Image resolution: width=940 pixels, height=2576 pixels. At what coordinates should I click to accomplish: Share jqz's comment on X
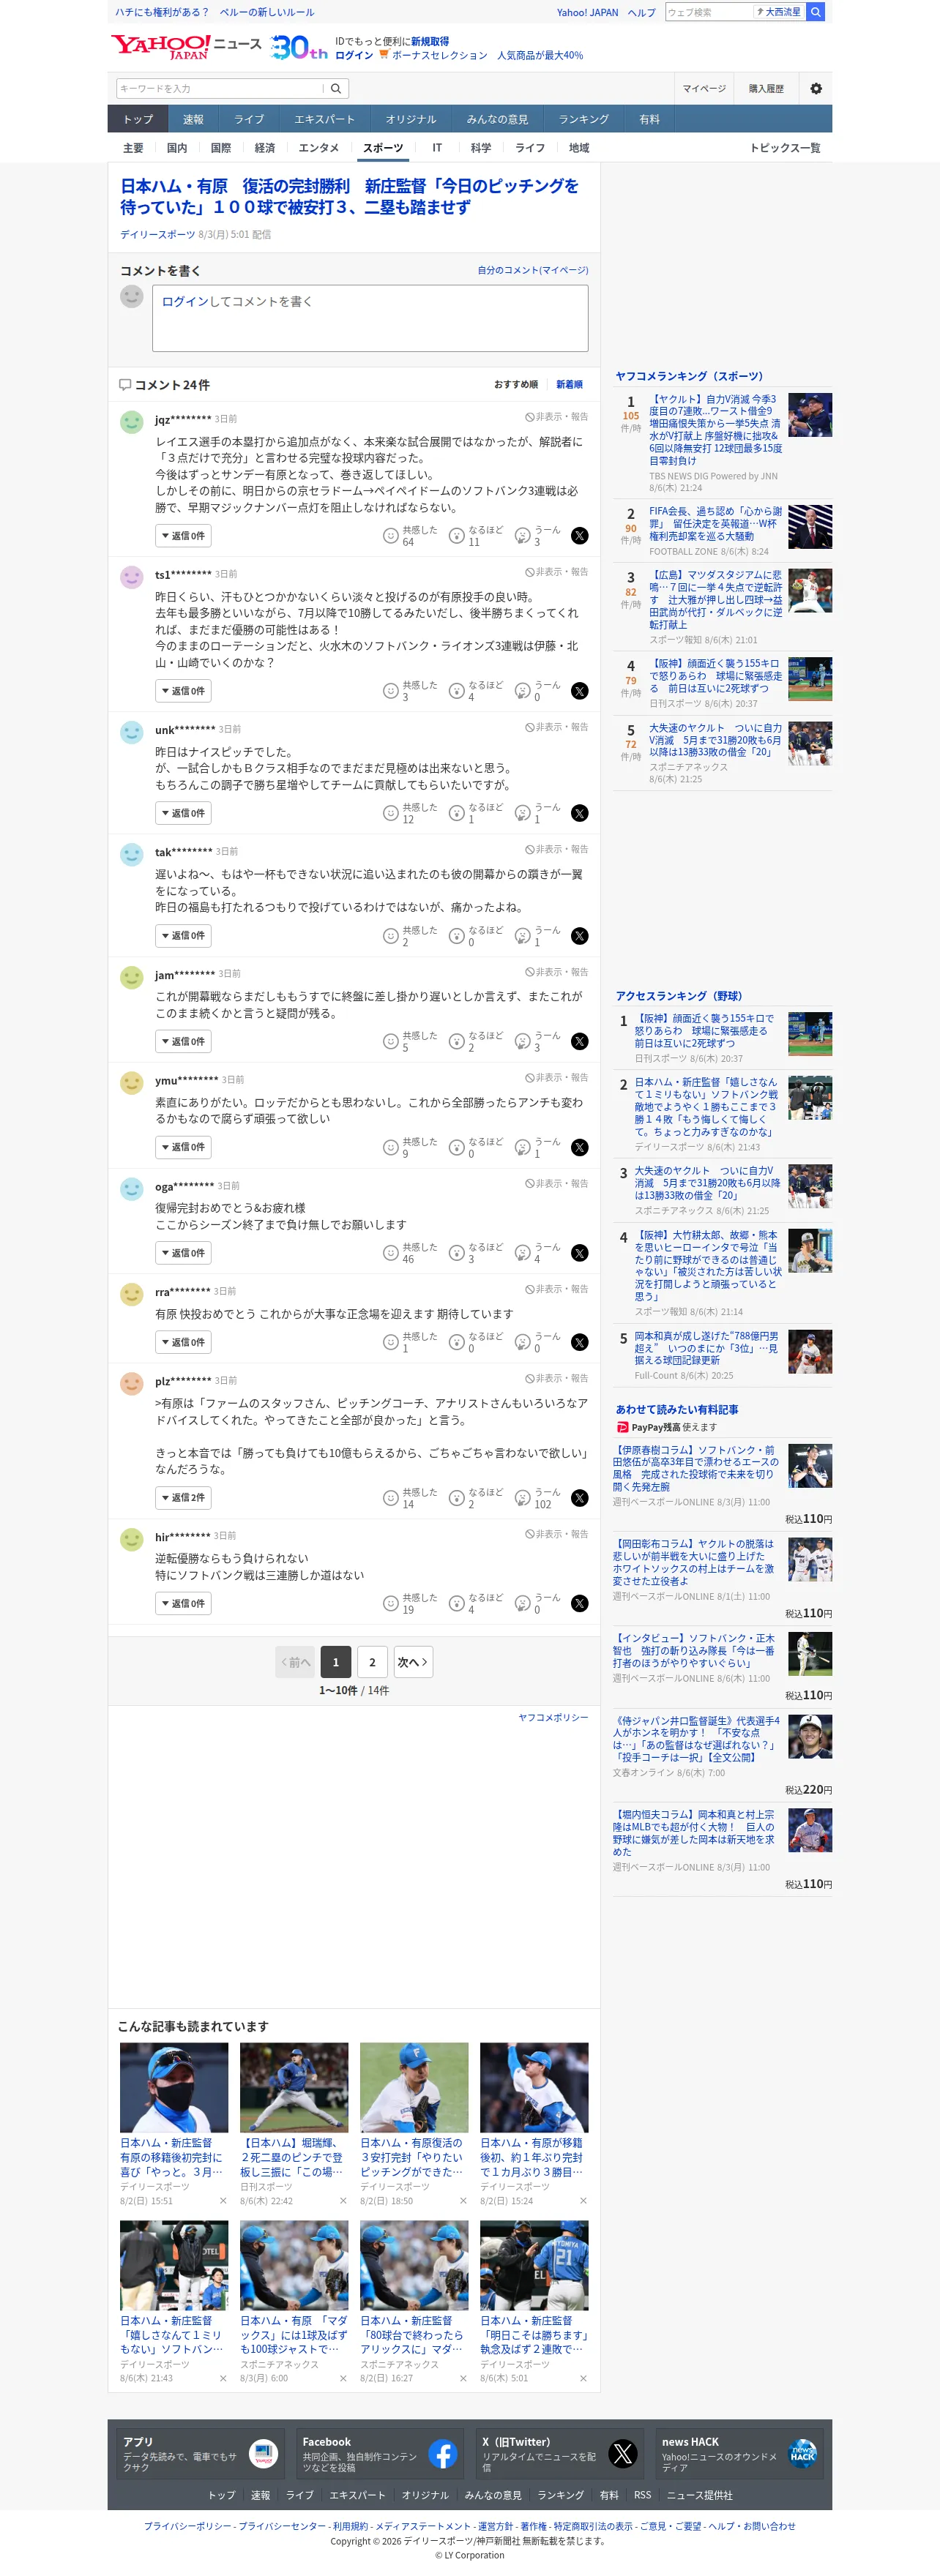[580, 536]
